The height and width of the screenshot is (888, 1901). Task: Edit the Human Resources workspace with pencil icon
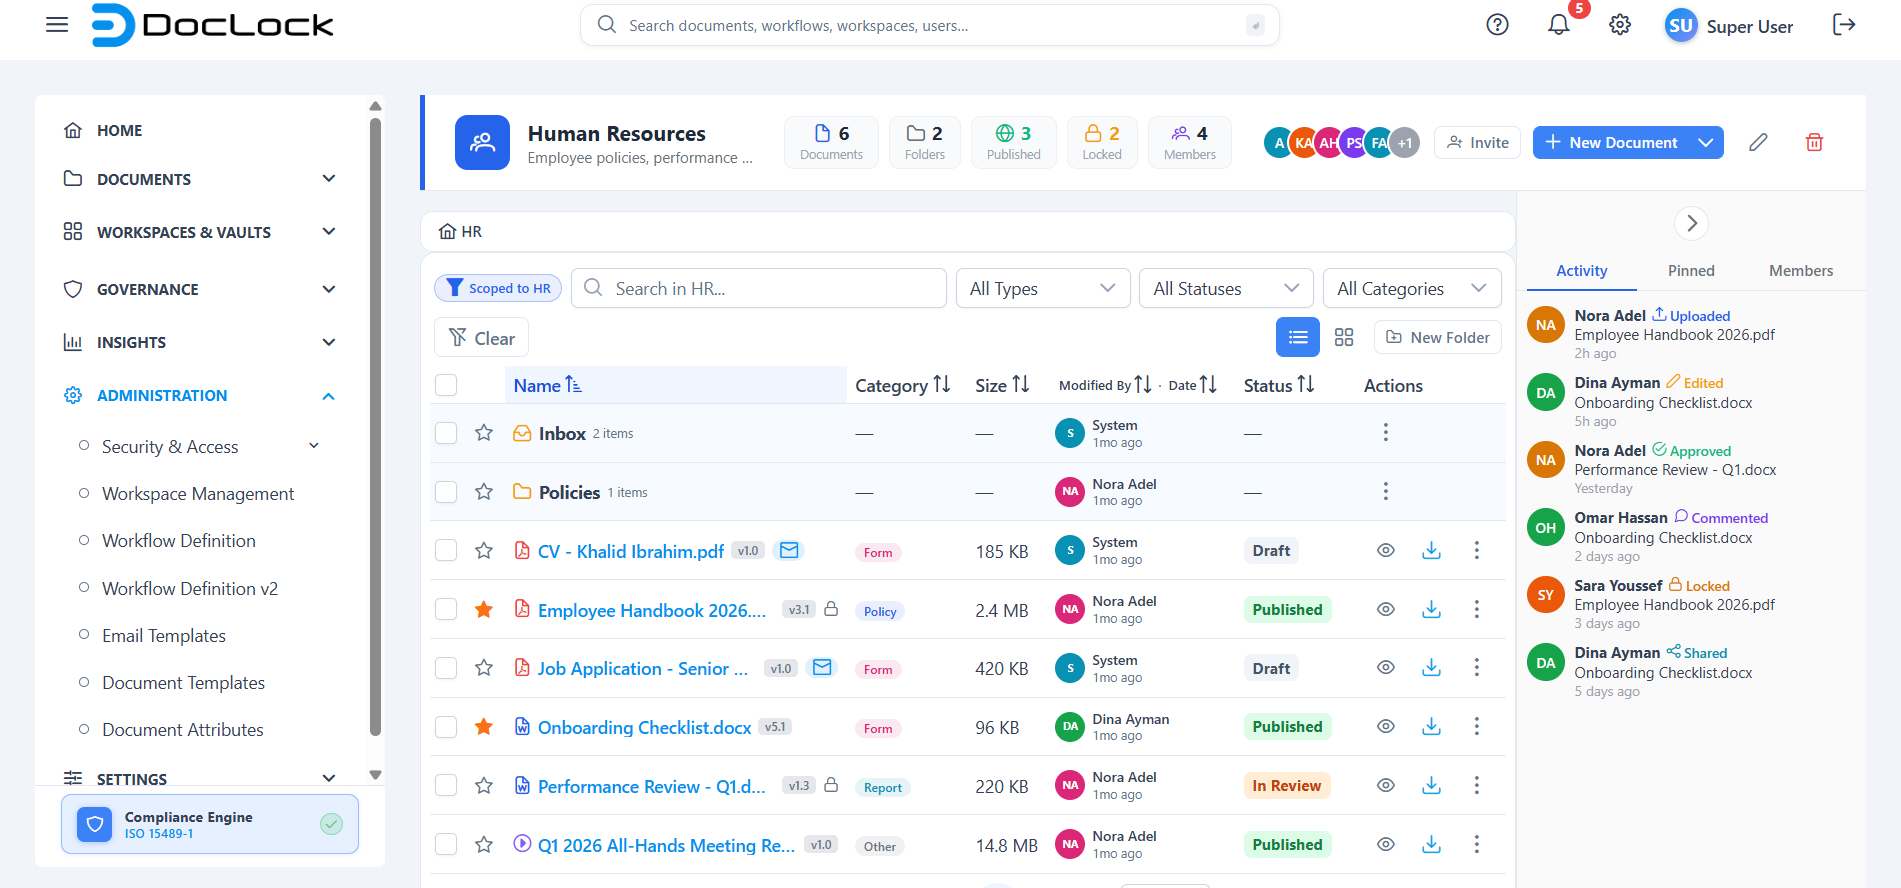pyautogui.click(x=1758, y=142)
